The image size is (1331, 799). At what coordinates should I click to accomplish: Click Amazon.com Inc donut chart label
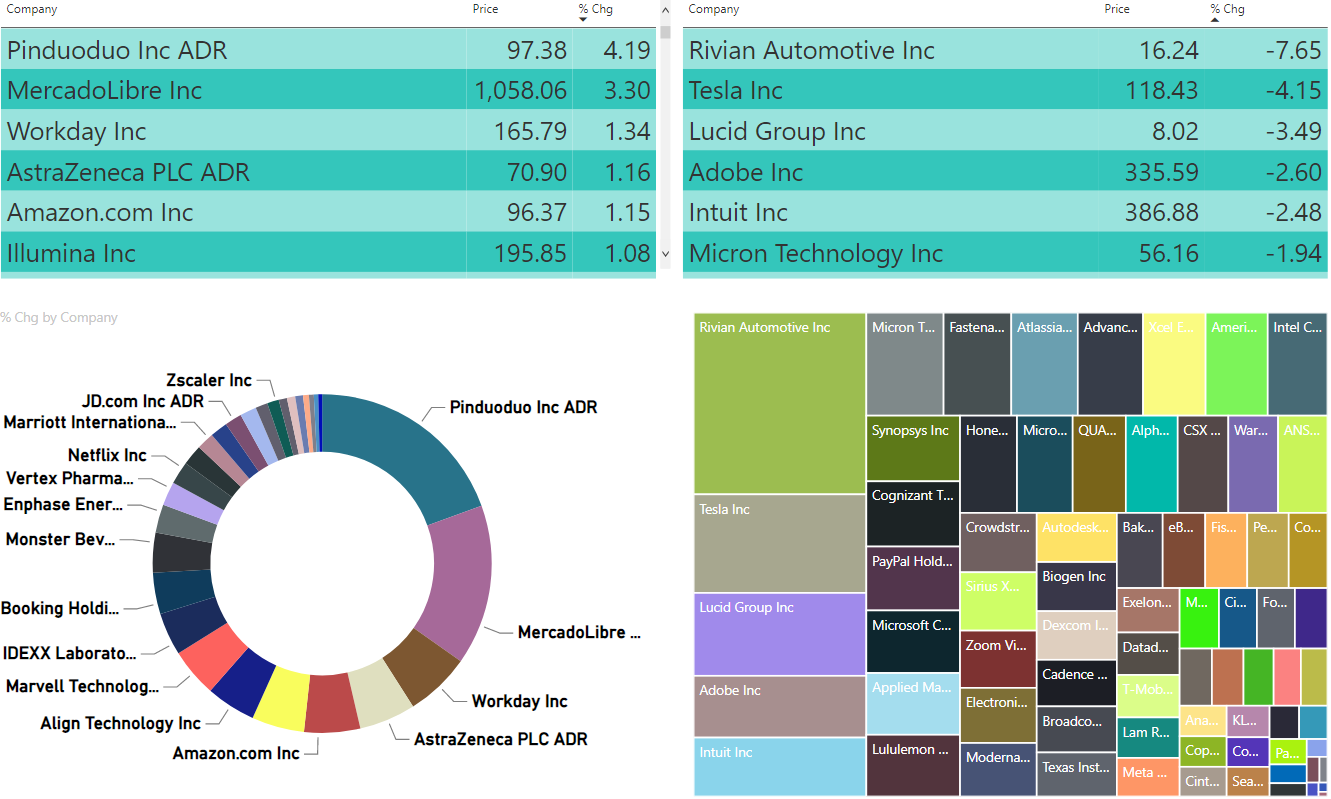[x=236, y=753]
